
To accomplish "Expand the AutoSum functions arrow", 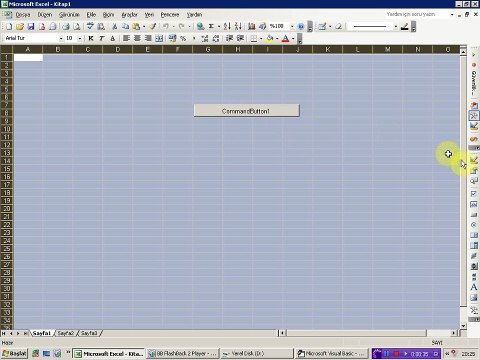I will click(219, 26).
